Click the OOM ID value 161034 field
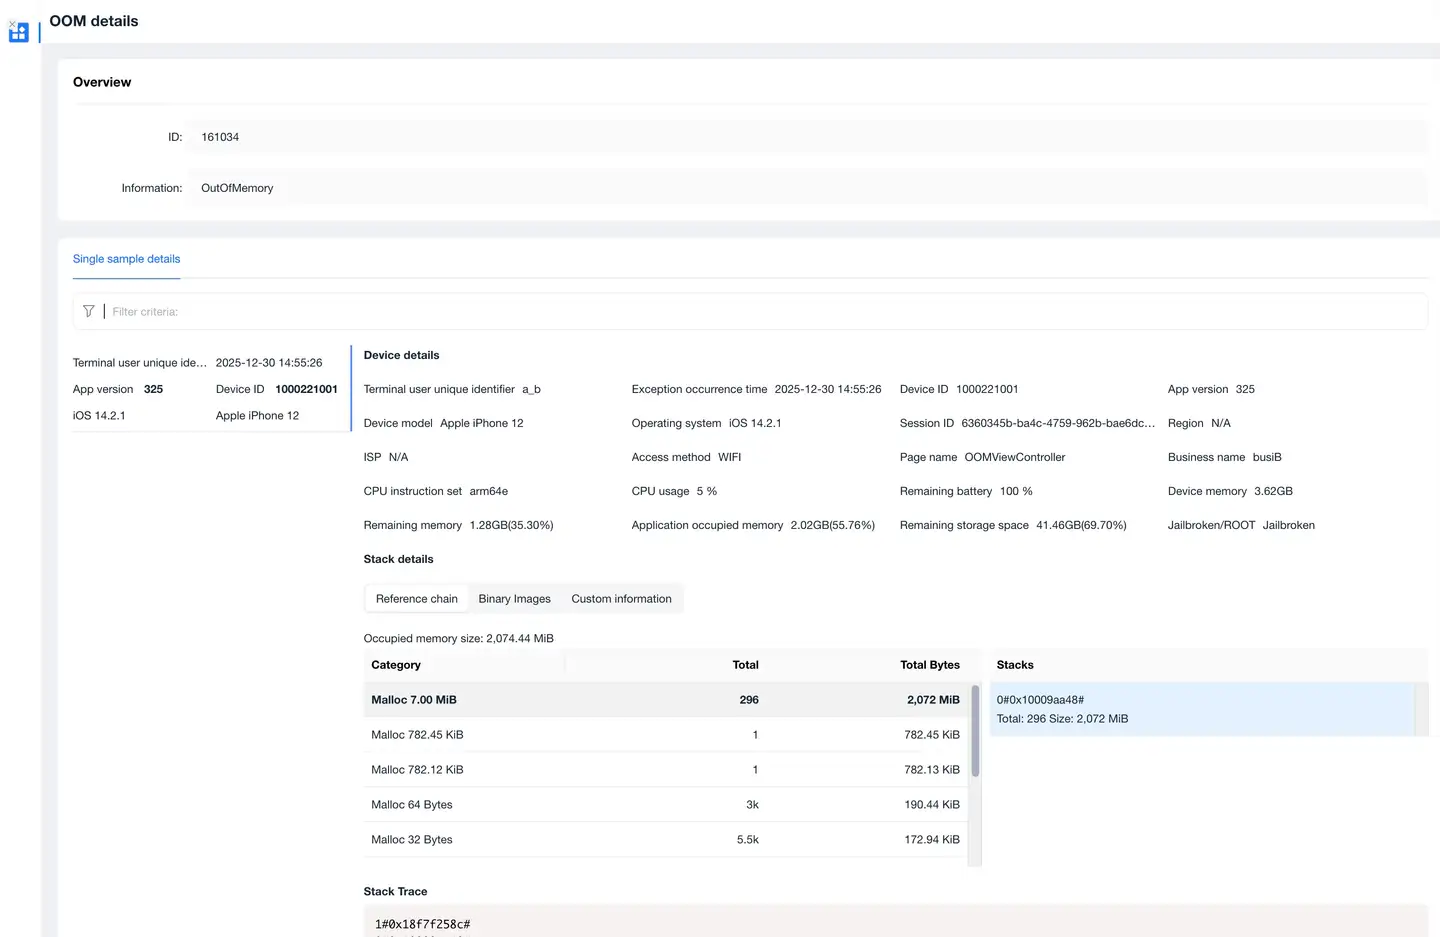The height and width of the screenshot is (937, 1440). [x=220, y=137]
